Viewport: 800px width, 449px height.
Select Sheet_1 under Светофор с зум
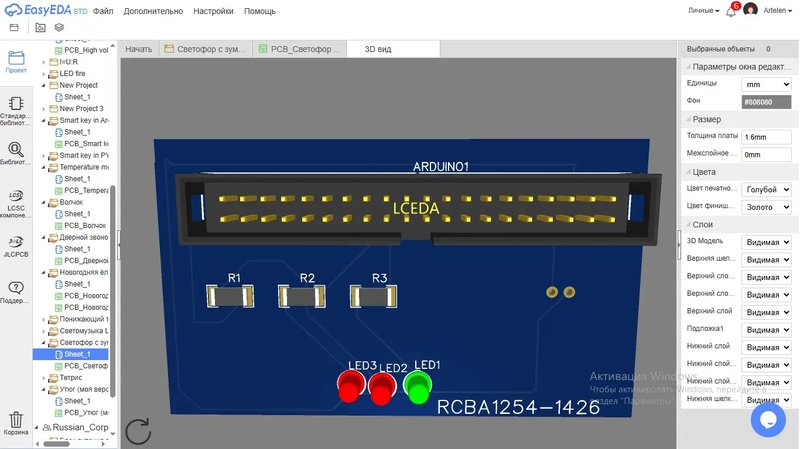[x=77, y=354]
